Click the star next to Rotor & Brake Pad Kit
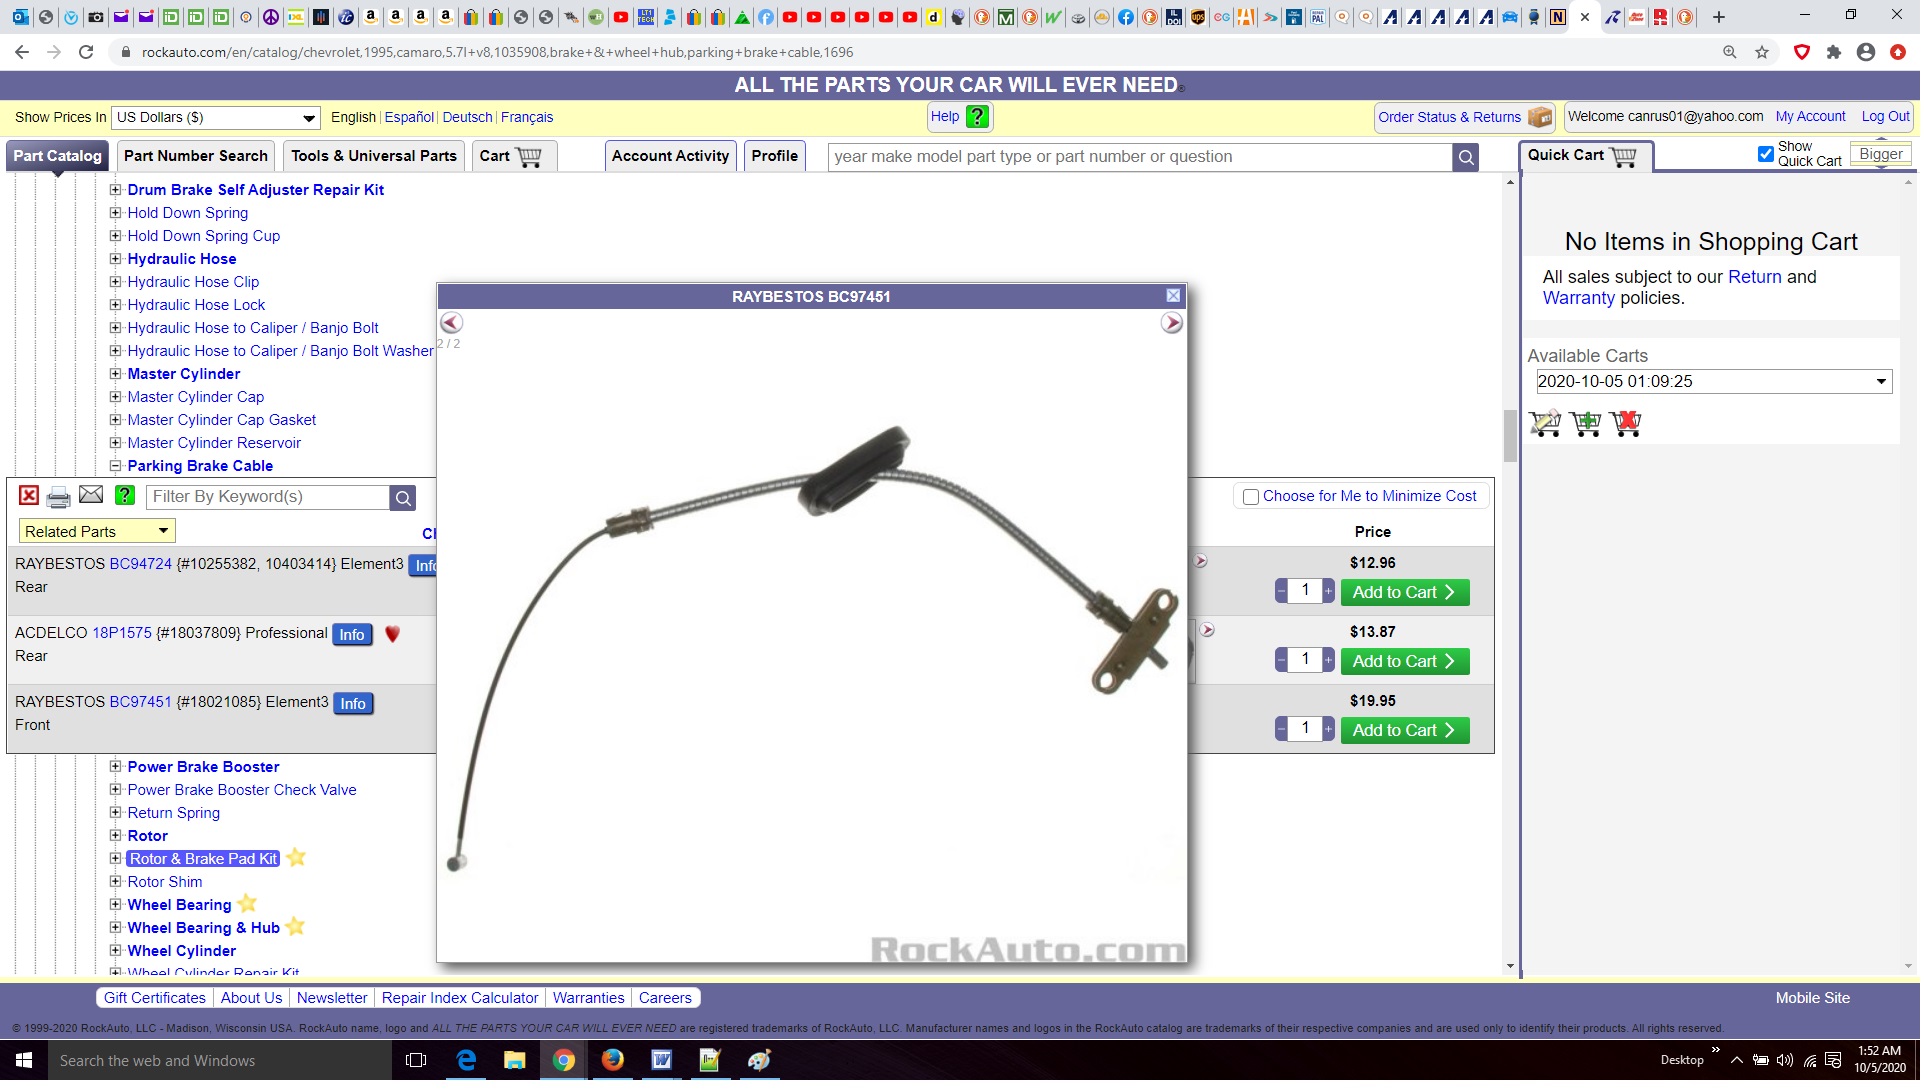This screenshot has width=1924, height=1090. 297,859
